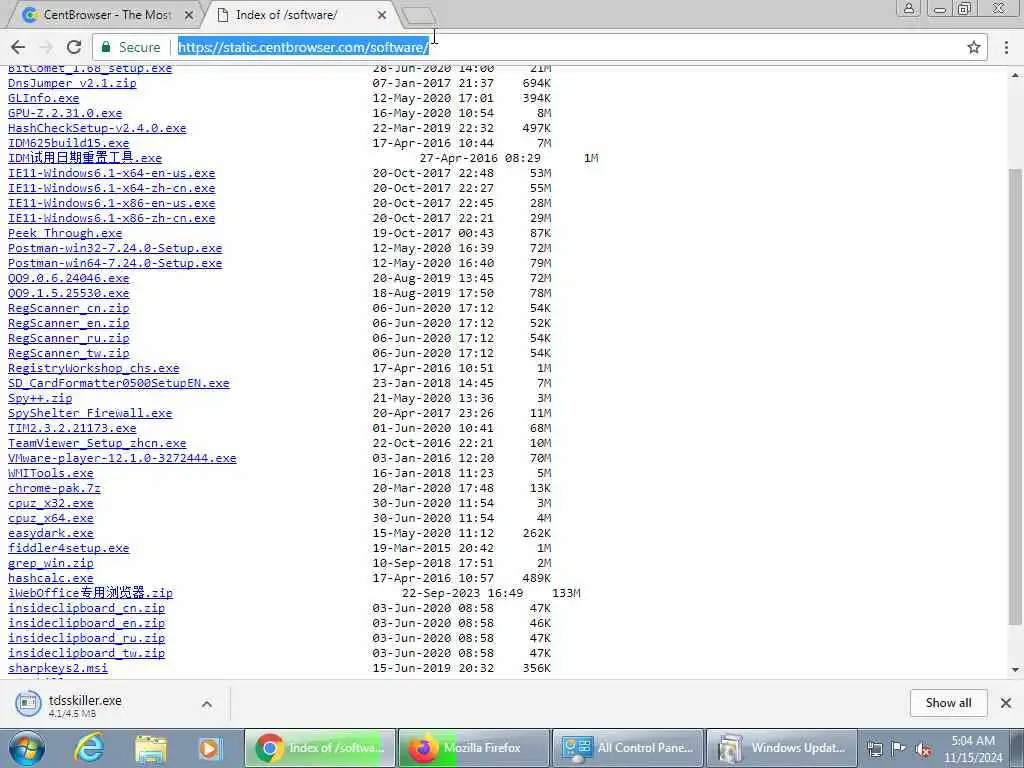Download GLInfo.exe
The width and height of the screenshot is (1024, 768).
click(x=43, y=98)
